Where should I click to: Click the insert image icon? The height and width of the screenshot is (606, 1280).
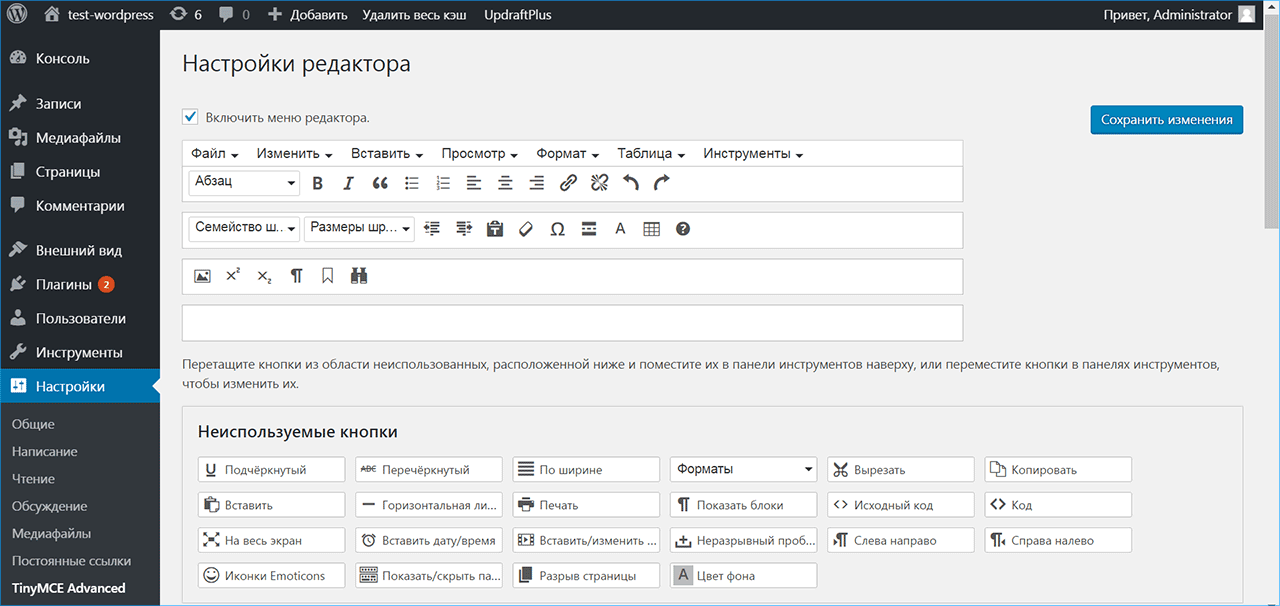pos(202,276)
